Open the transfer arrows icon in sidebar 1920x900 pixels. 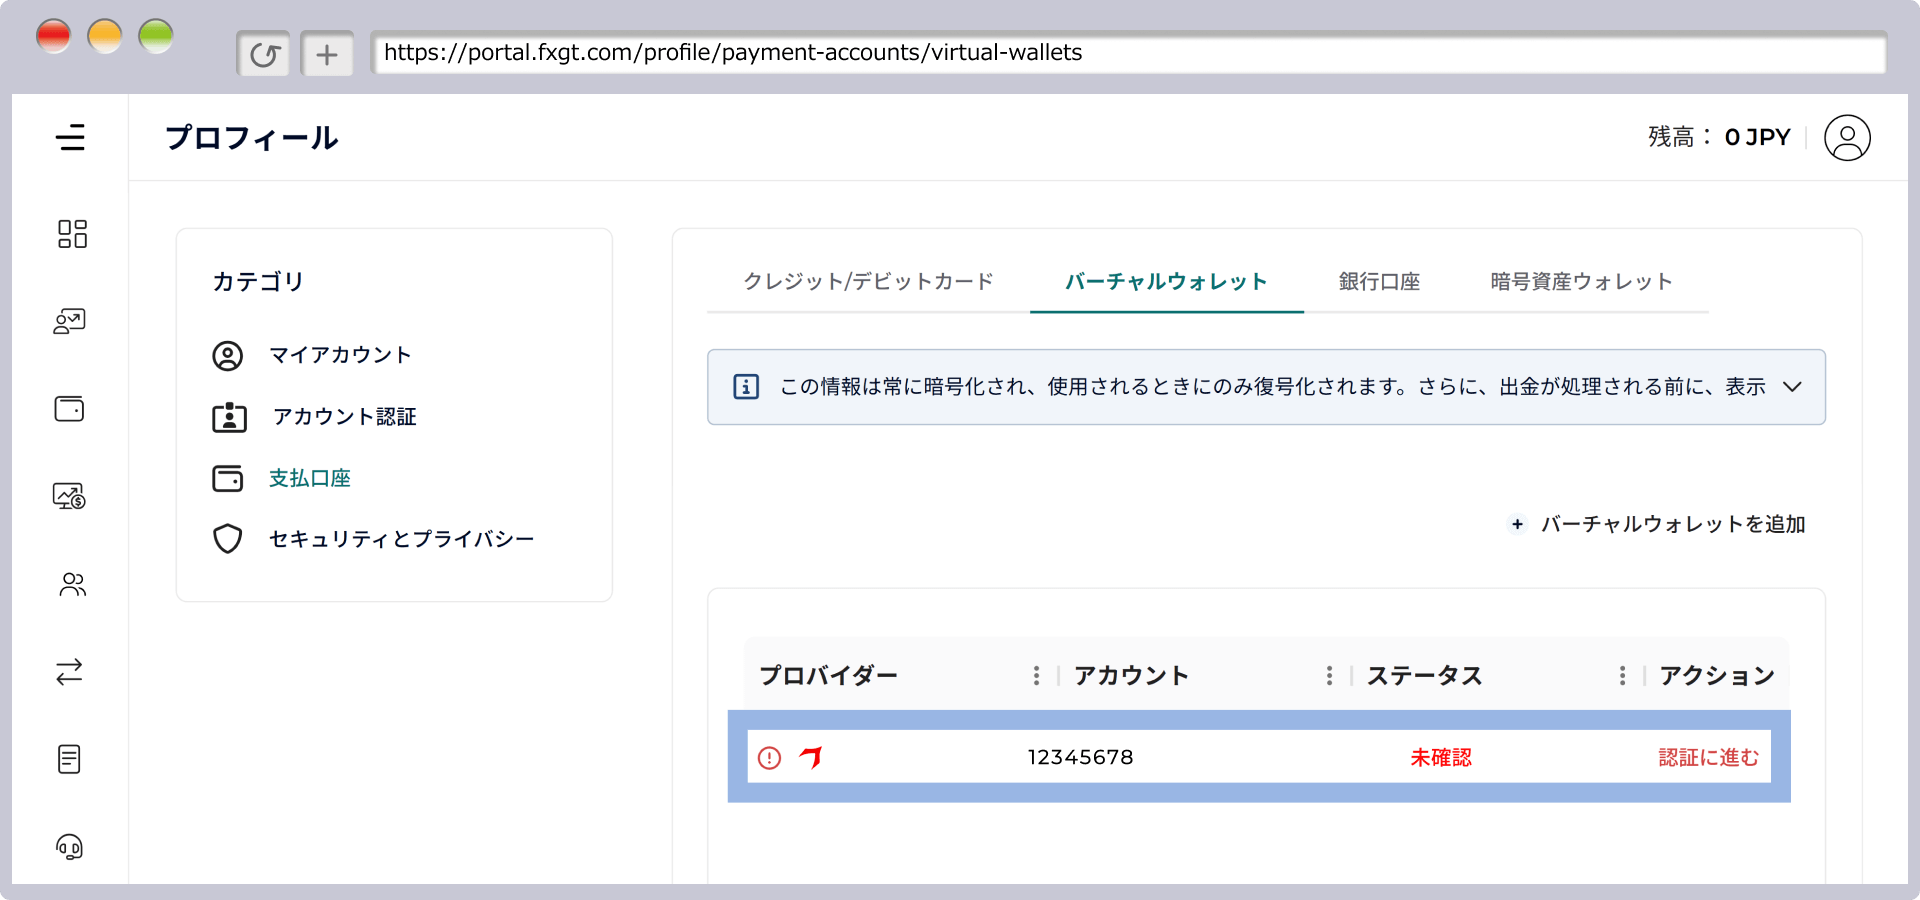click(x=69, y=671)
